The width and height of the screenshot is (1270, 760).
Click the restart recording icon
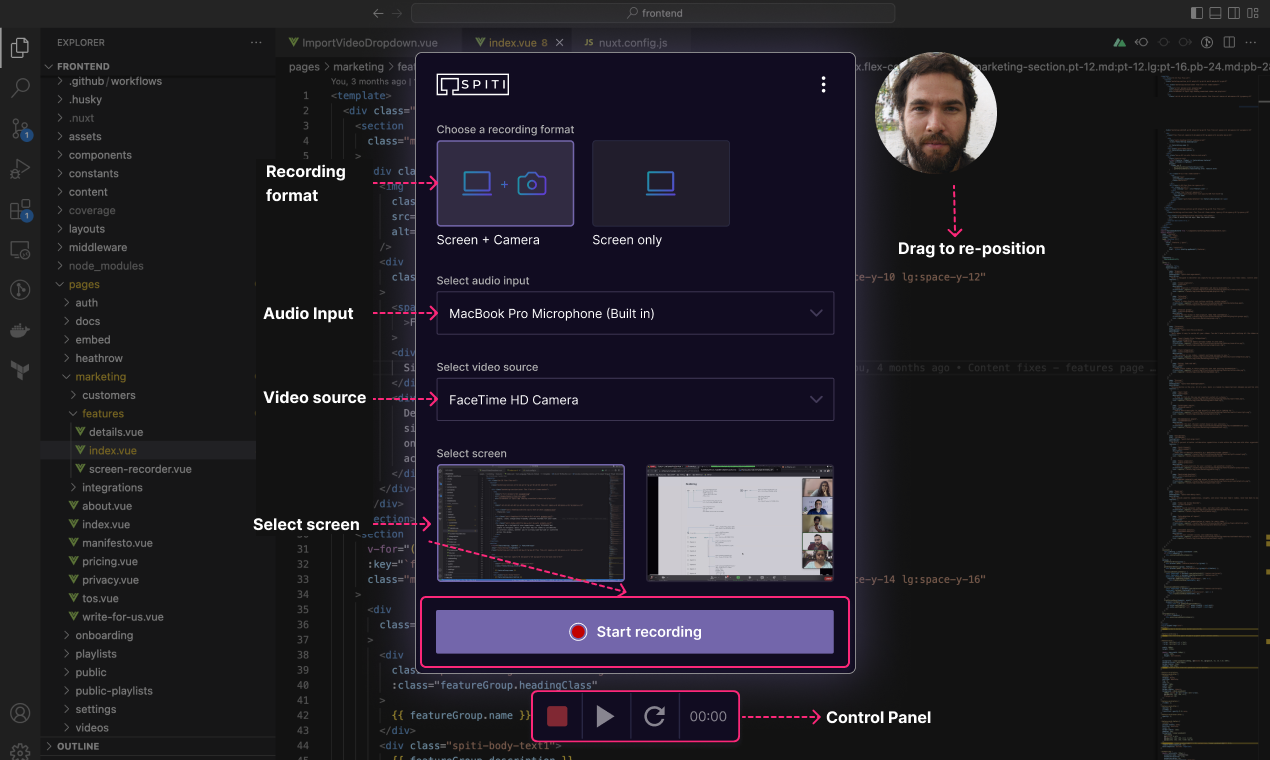[654, 716]
